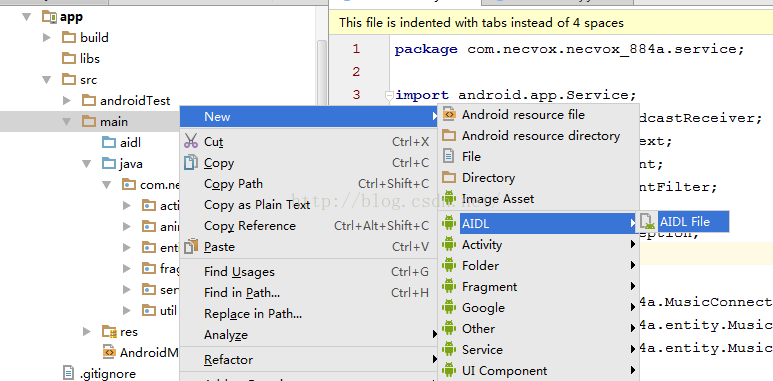
Task: Click the Paste clipboard icon
Action: tap(191, 246)
